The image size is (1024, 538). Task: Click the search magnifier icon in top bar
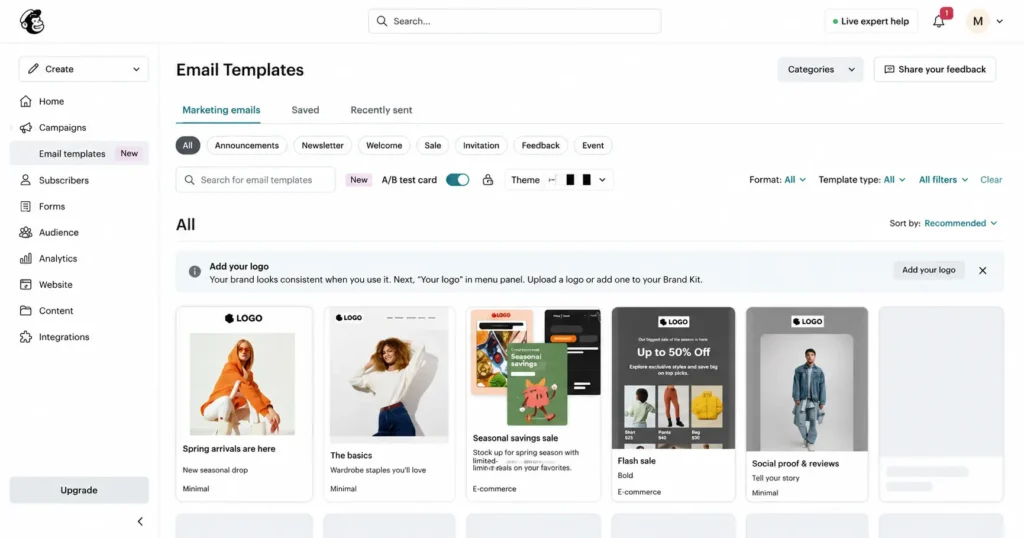(x=382, y=21)
